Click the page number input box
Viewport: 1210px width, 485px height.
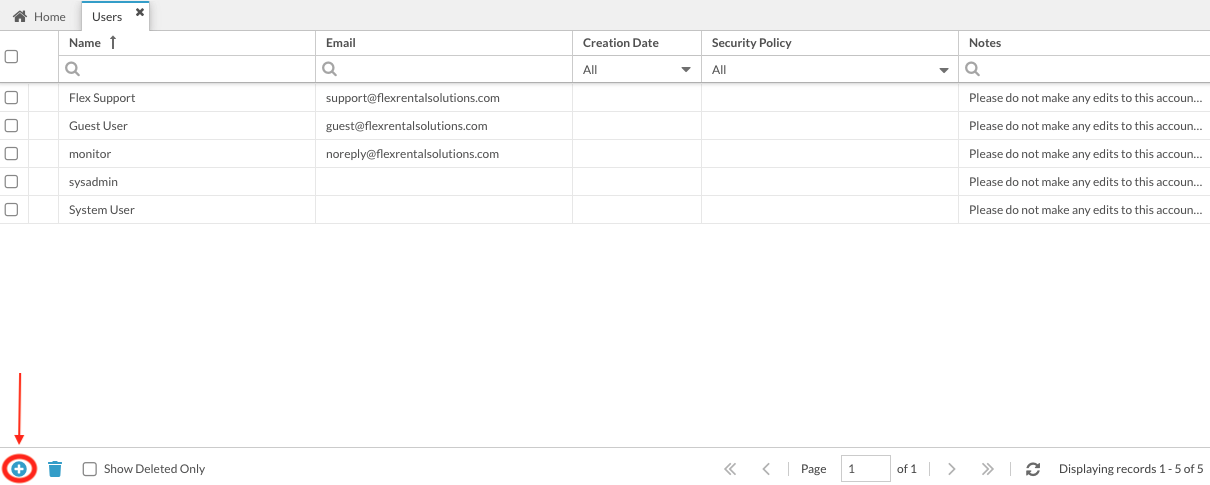click(x=865, y=469)
